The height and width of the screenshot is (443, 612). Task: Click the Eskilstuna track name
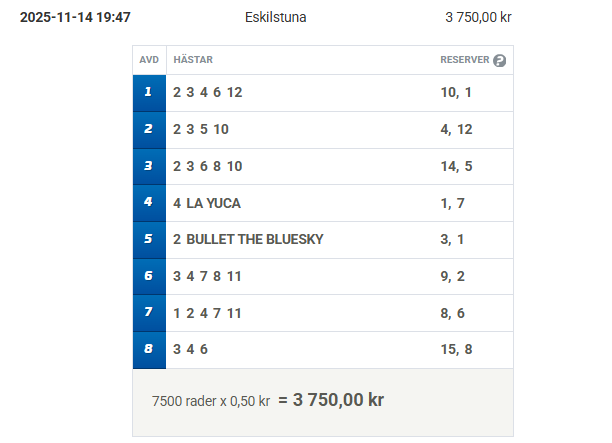[275, 18]
